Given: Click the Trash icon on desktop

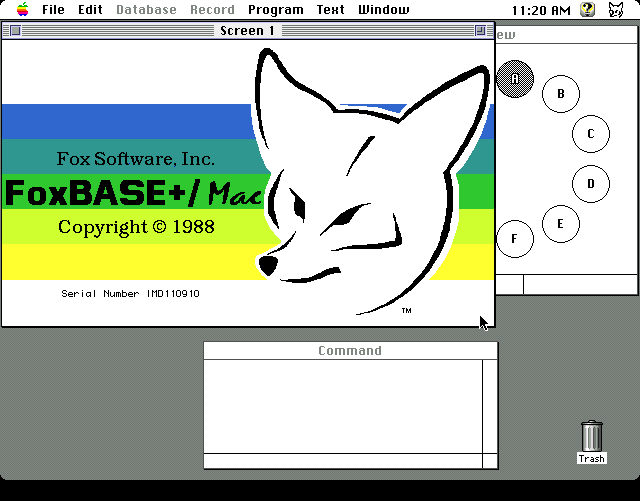Looking at the screenshot, I should [x=591, y=442].
